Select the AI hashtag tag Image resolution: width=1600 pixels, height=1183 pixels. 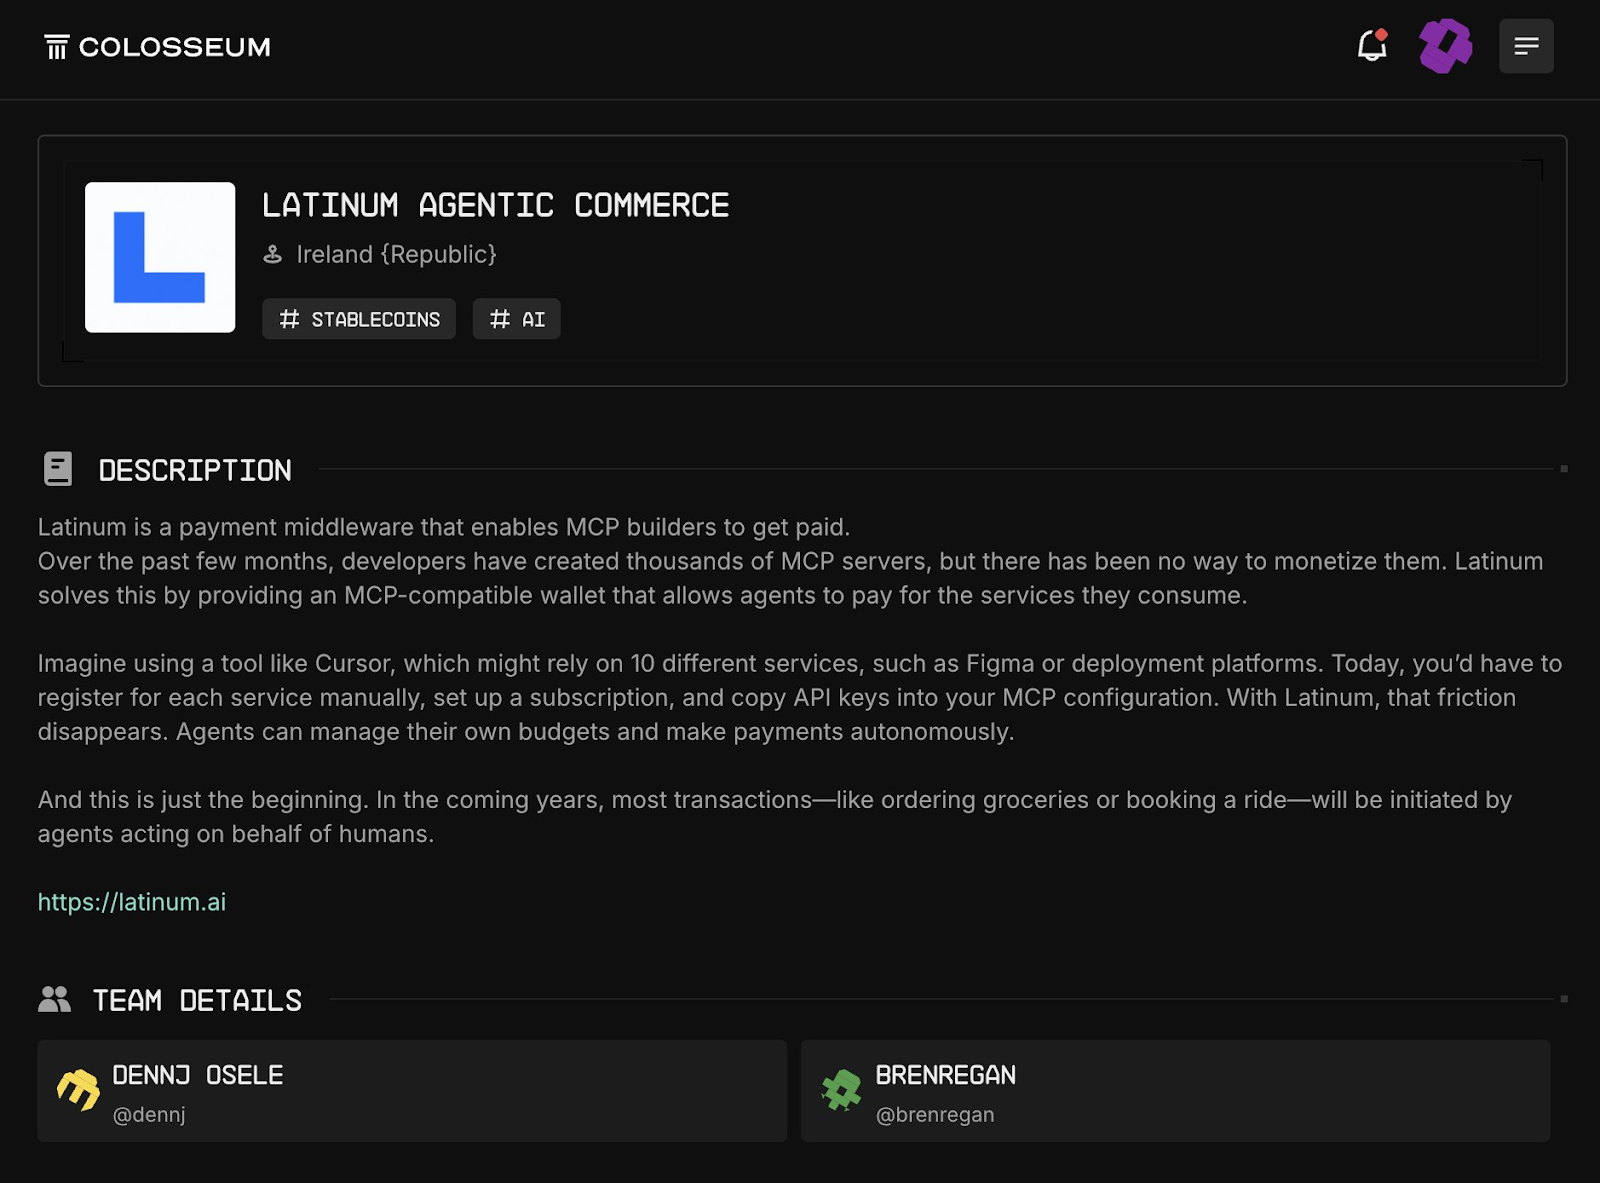pos(517,319)
